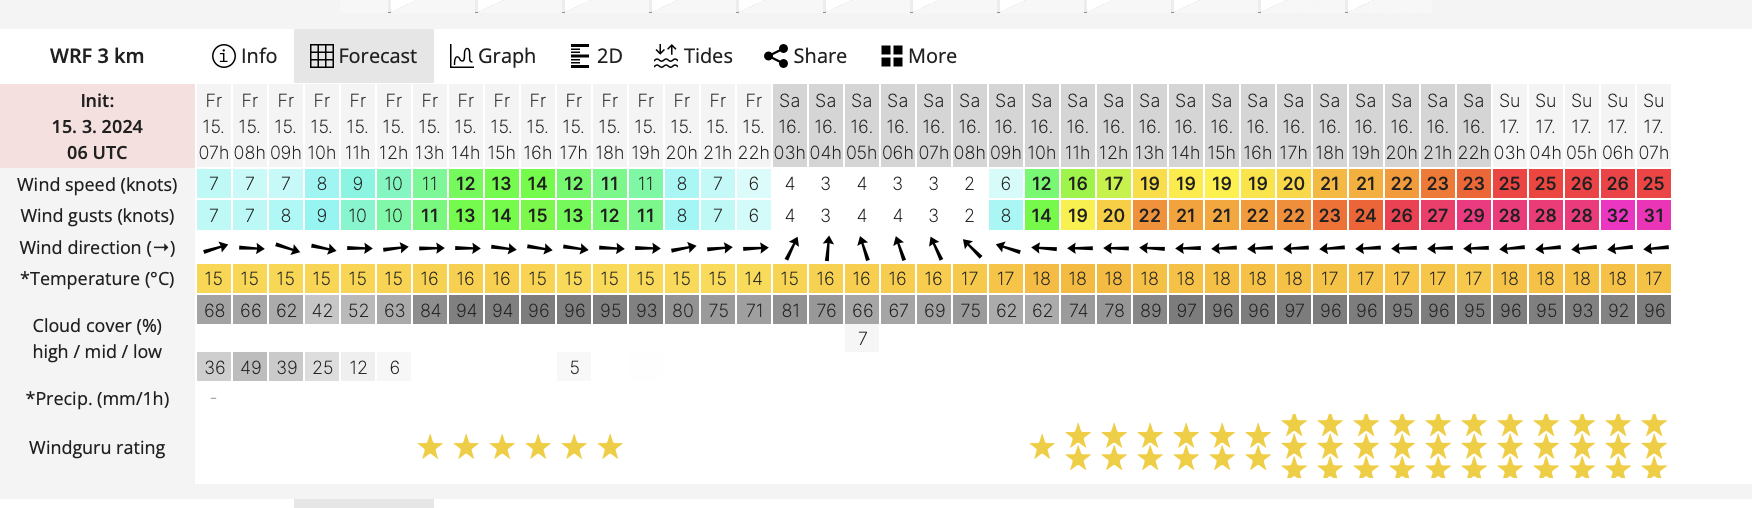Select the Fr 15. 07h column header
Viewport: 1752px width, 508px height.
213,126
